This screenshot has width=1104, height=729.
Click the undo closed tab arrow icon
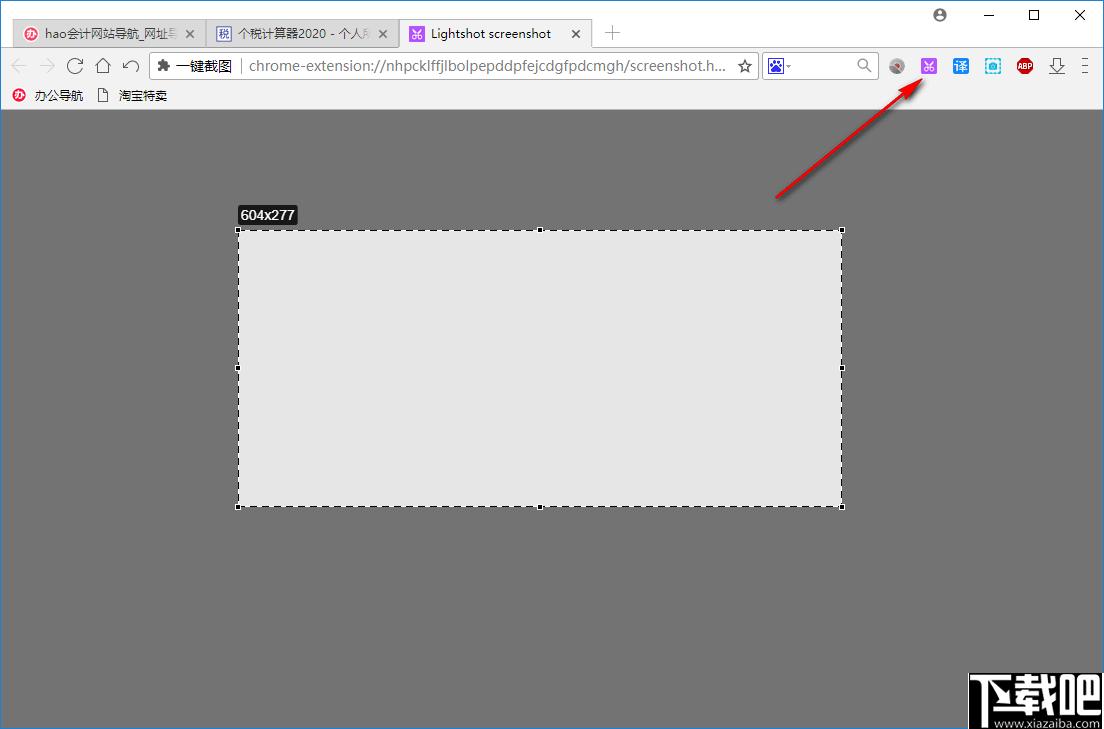coord(131,66)
